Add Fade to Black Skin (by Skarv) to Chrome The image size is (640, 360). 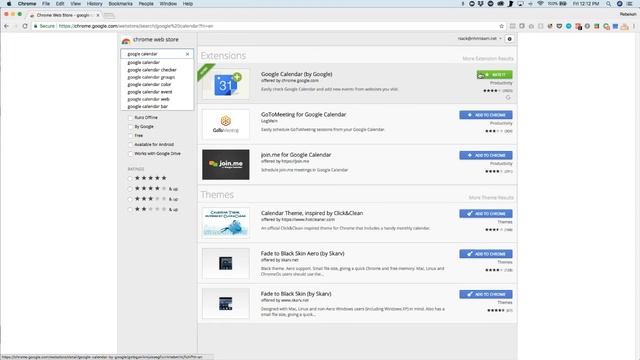486,294
